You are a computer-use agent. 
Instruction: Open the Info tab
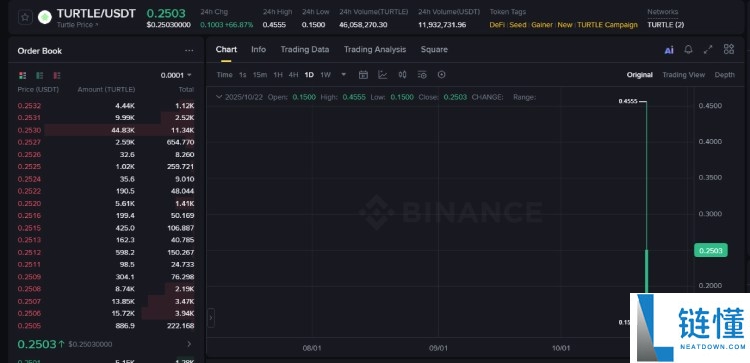tap(258, 49)
